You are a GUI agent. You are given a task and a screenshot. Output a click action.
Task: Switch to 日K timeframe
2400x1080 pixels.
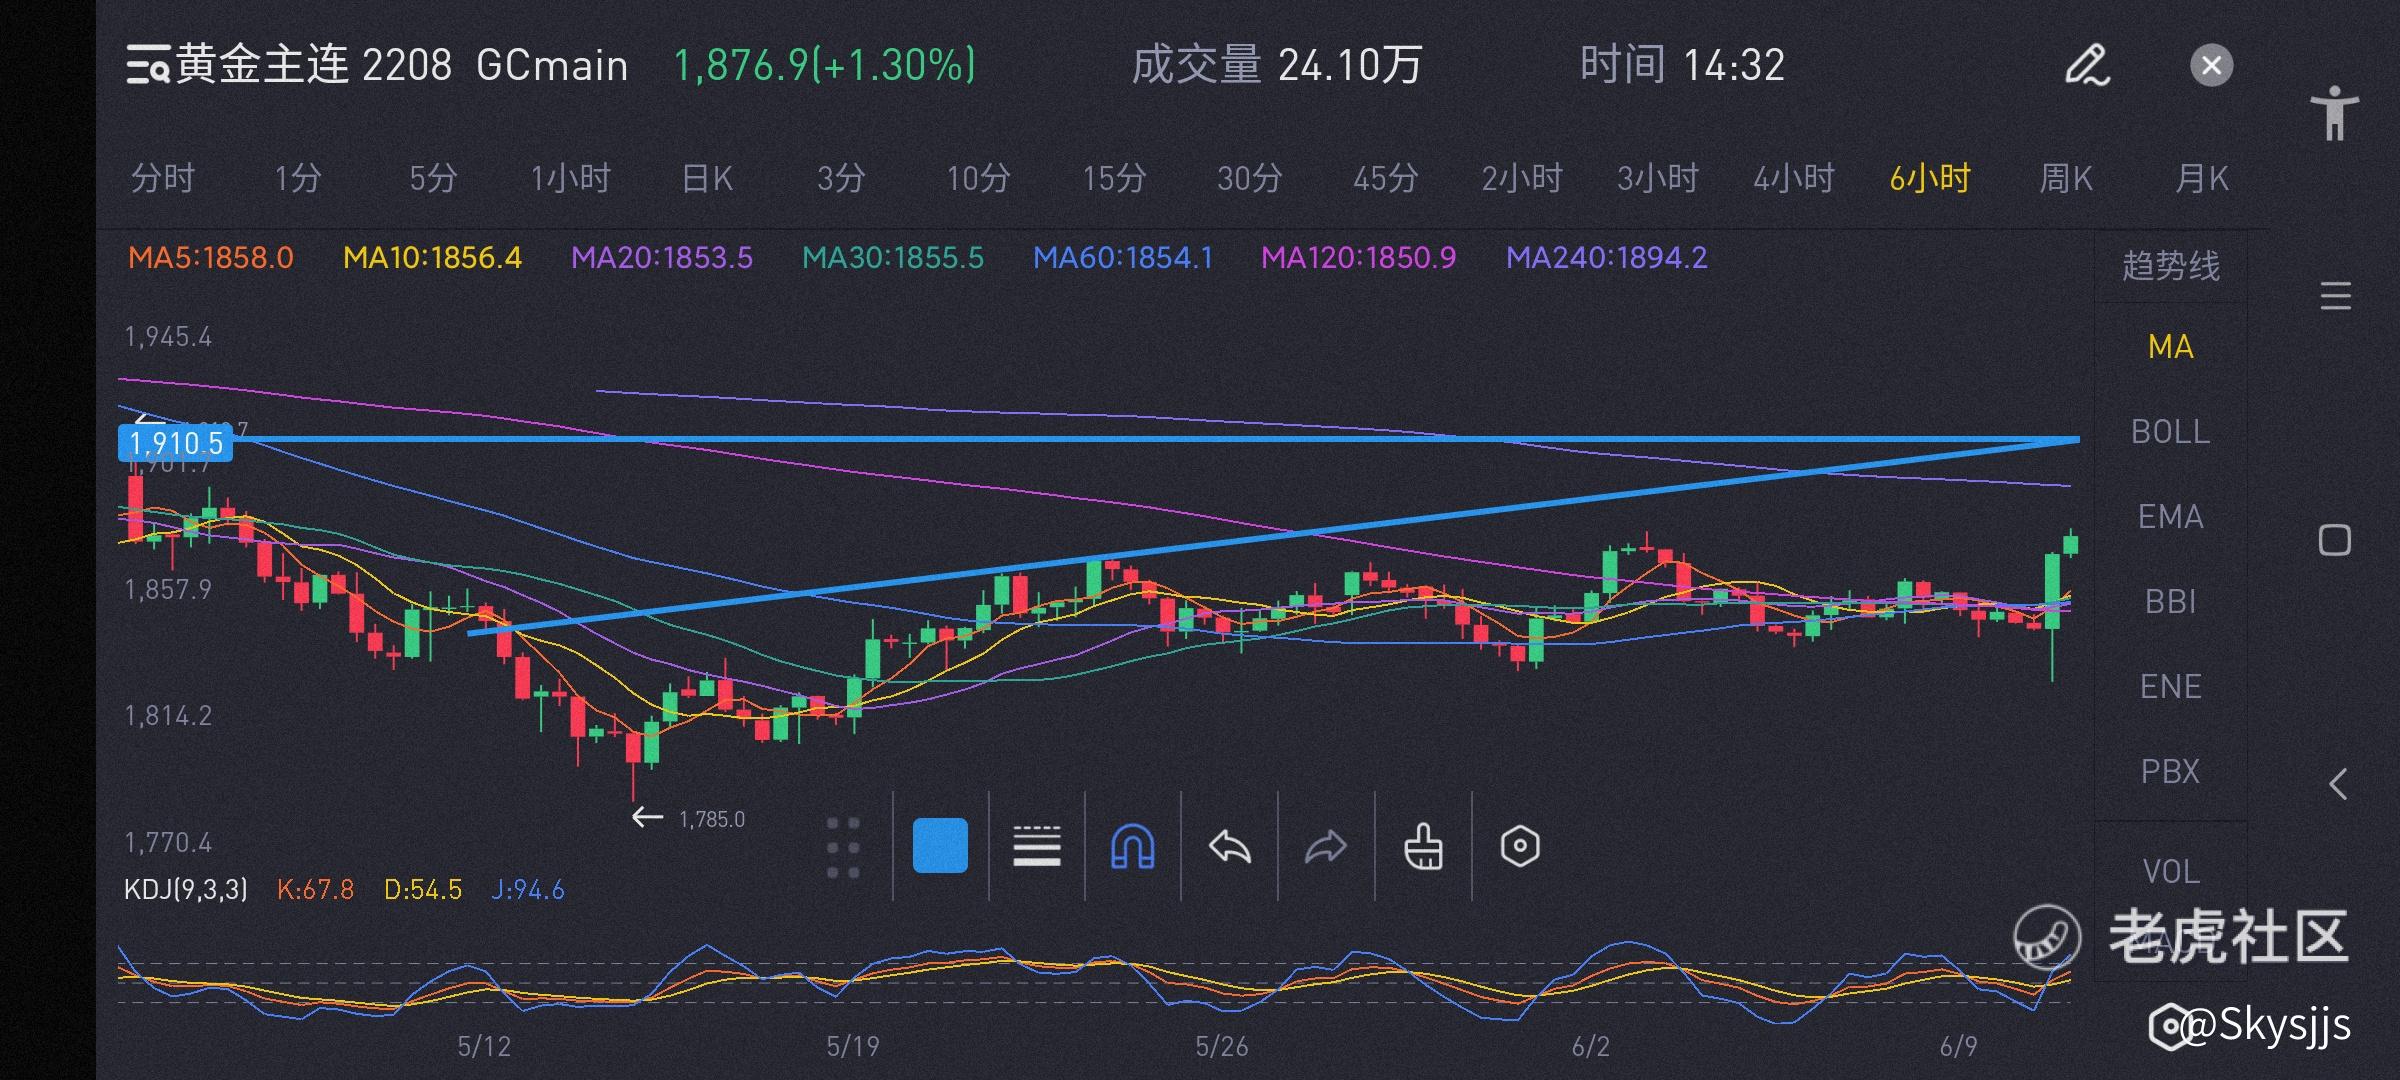(x=707, y=179)
